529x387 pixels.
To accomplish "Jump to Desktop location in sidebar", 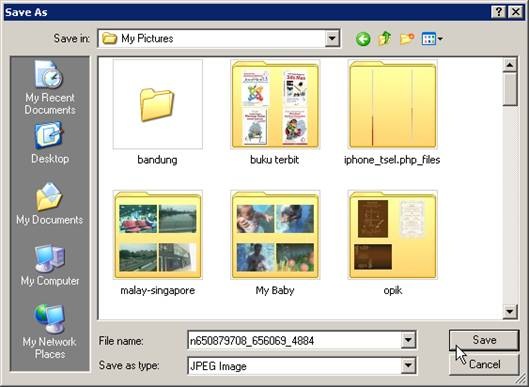I will pyautogui.click(x=50, y=143).
